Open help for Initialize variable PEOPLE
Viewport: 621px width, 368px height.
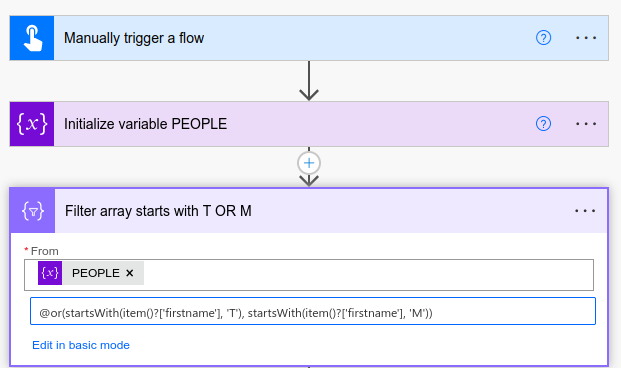click(x=543, y=124)
